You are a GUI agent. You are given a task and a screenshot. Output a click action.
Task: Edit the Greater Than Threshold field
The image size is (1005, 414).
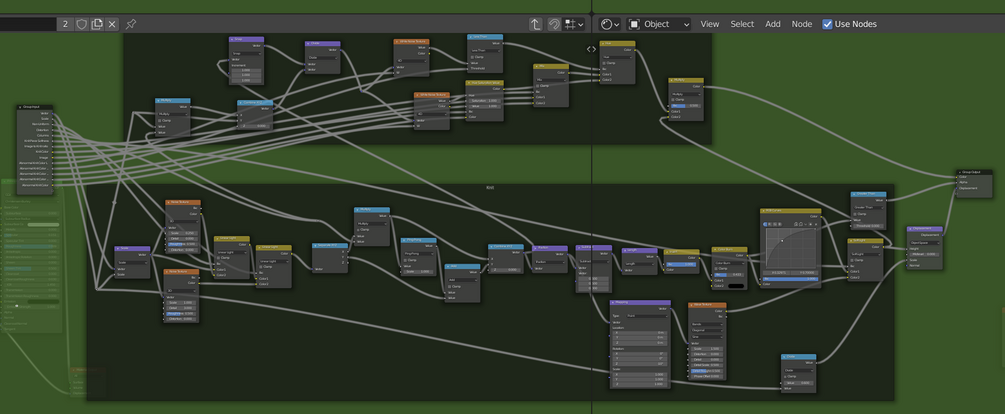[x=868, y=226]
